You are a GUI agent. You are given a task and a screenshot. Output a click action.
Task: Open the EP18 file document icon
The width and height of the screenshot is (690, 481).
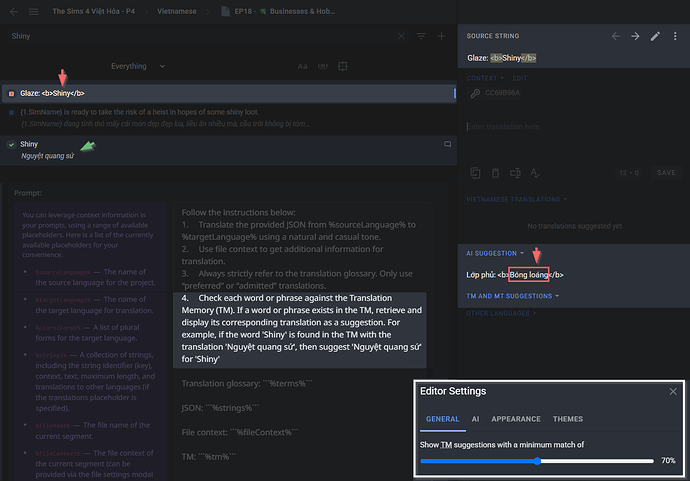coord(225,11)
